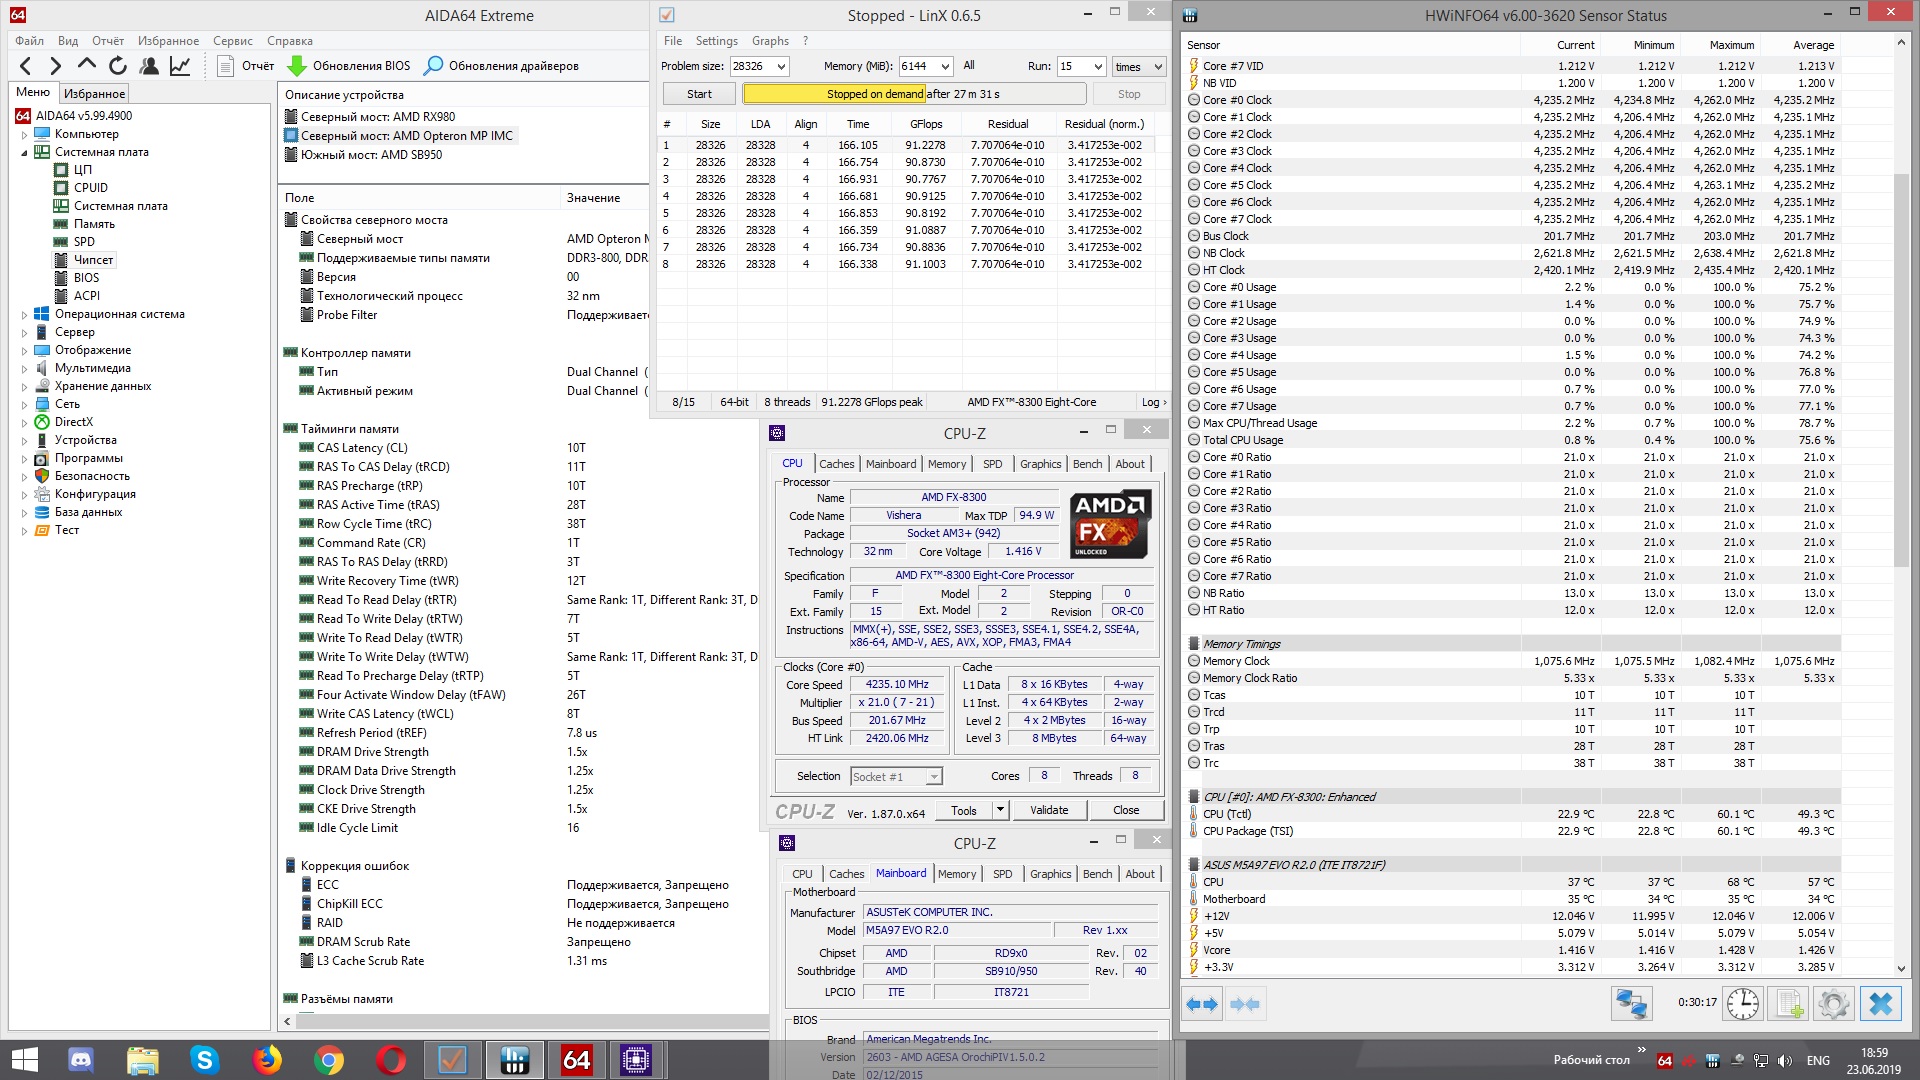
Task: Select Чипсет in the AIDA64 tree
Action: point(94,260)
